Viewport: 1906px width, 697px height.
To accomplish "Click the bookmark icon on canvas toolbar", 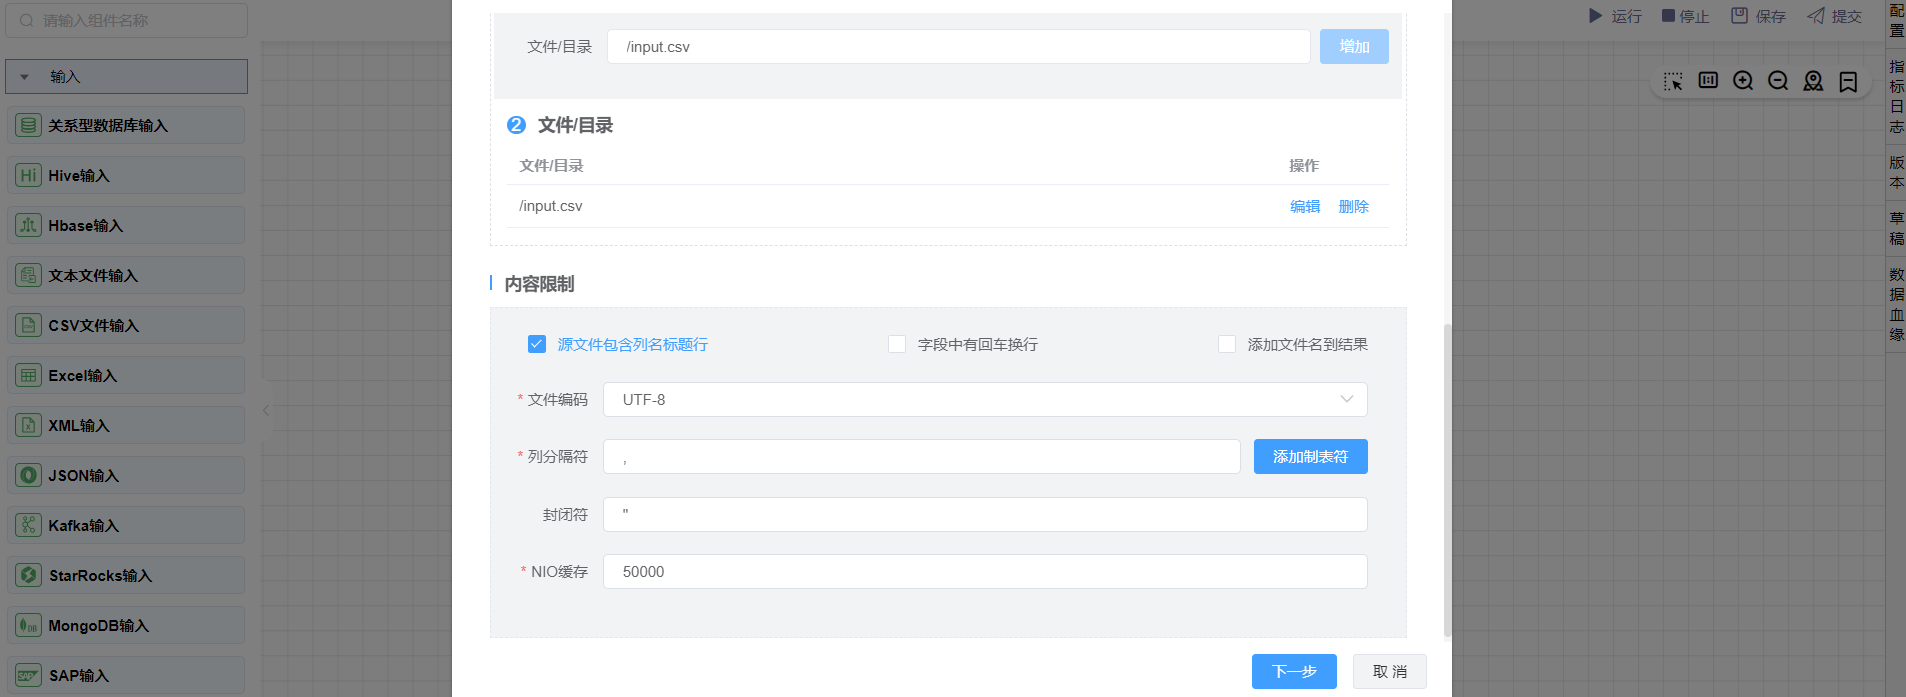I will point(1848,82).
